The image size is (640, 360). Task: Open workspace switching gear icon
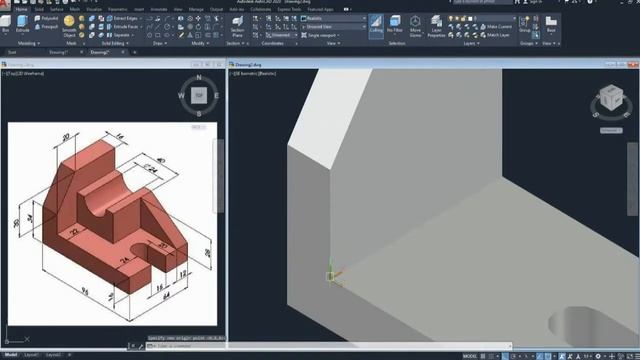coord(598,356)
